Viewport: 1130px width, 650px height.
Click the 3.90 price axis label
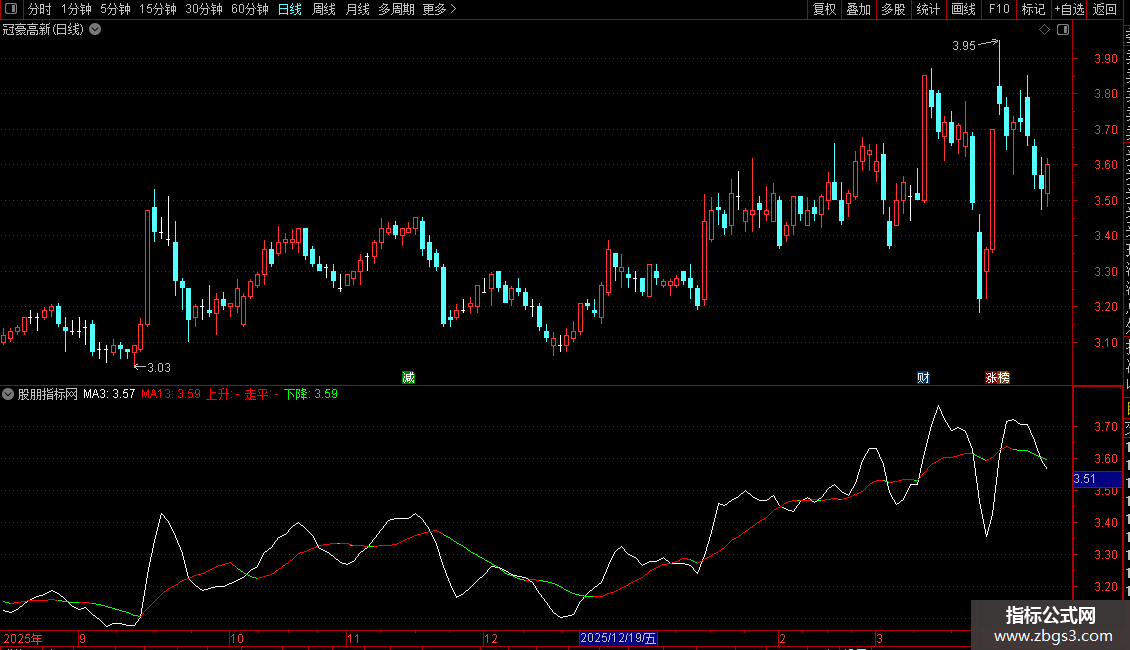[1105, 58]
